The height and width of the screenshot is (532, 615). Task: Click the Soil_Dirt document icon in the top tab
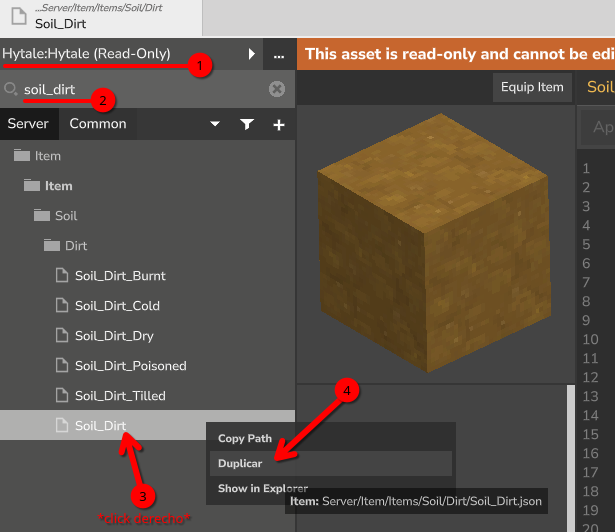pyautogui.click(x=18, y=16)
